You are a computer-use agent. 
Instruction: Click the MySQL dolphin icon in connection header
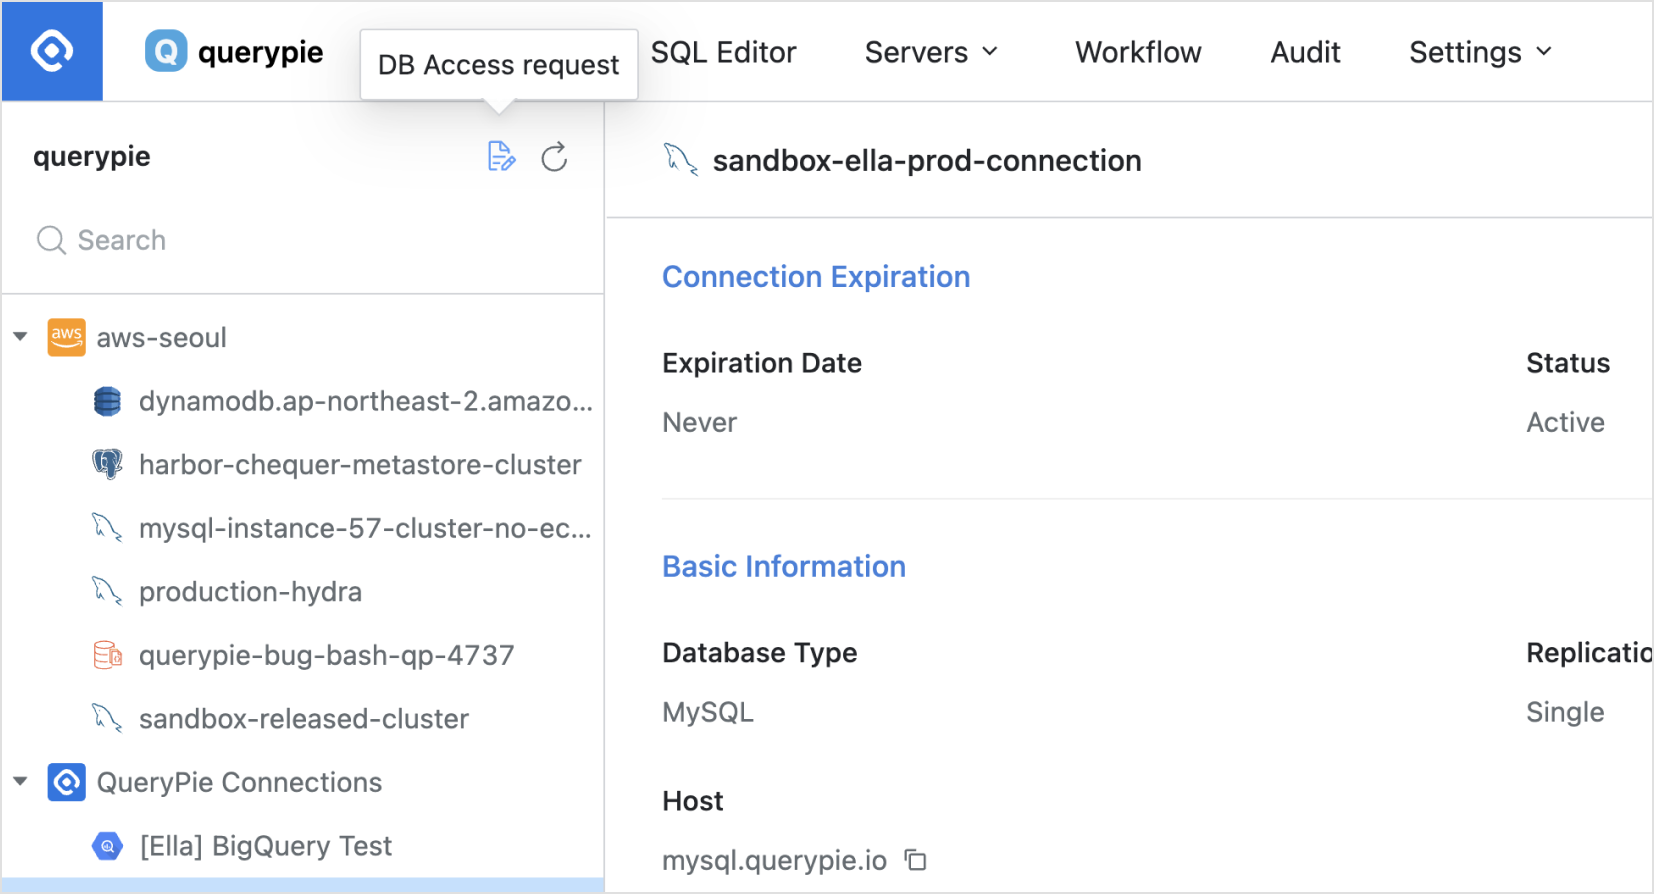(681, 160)
